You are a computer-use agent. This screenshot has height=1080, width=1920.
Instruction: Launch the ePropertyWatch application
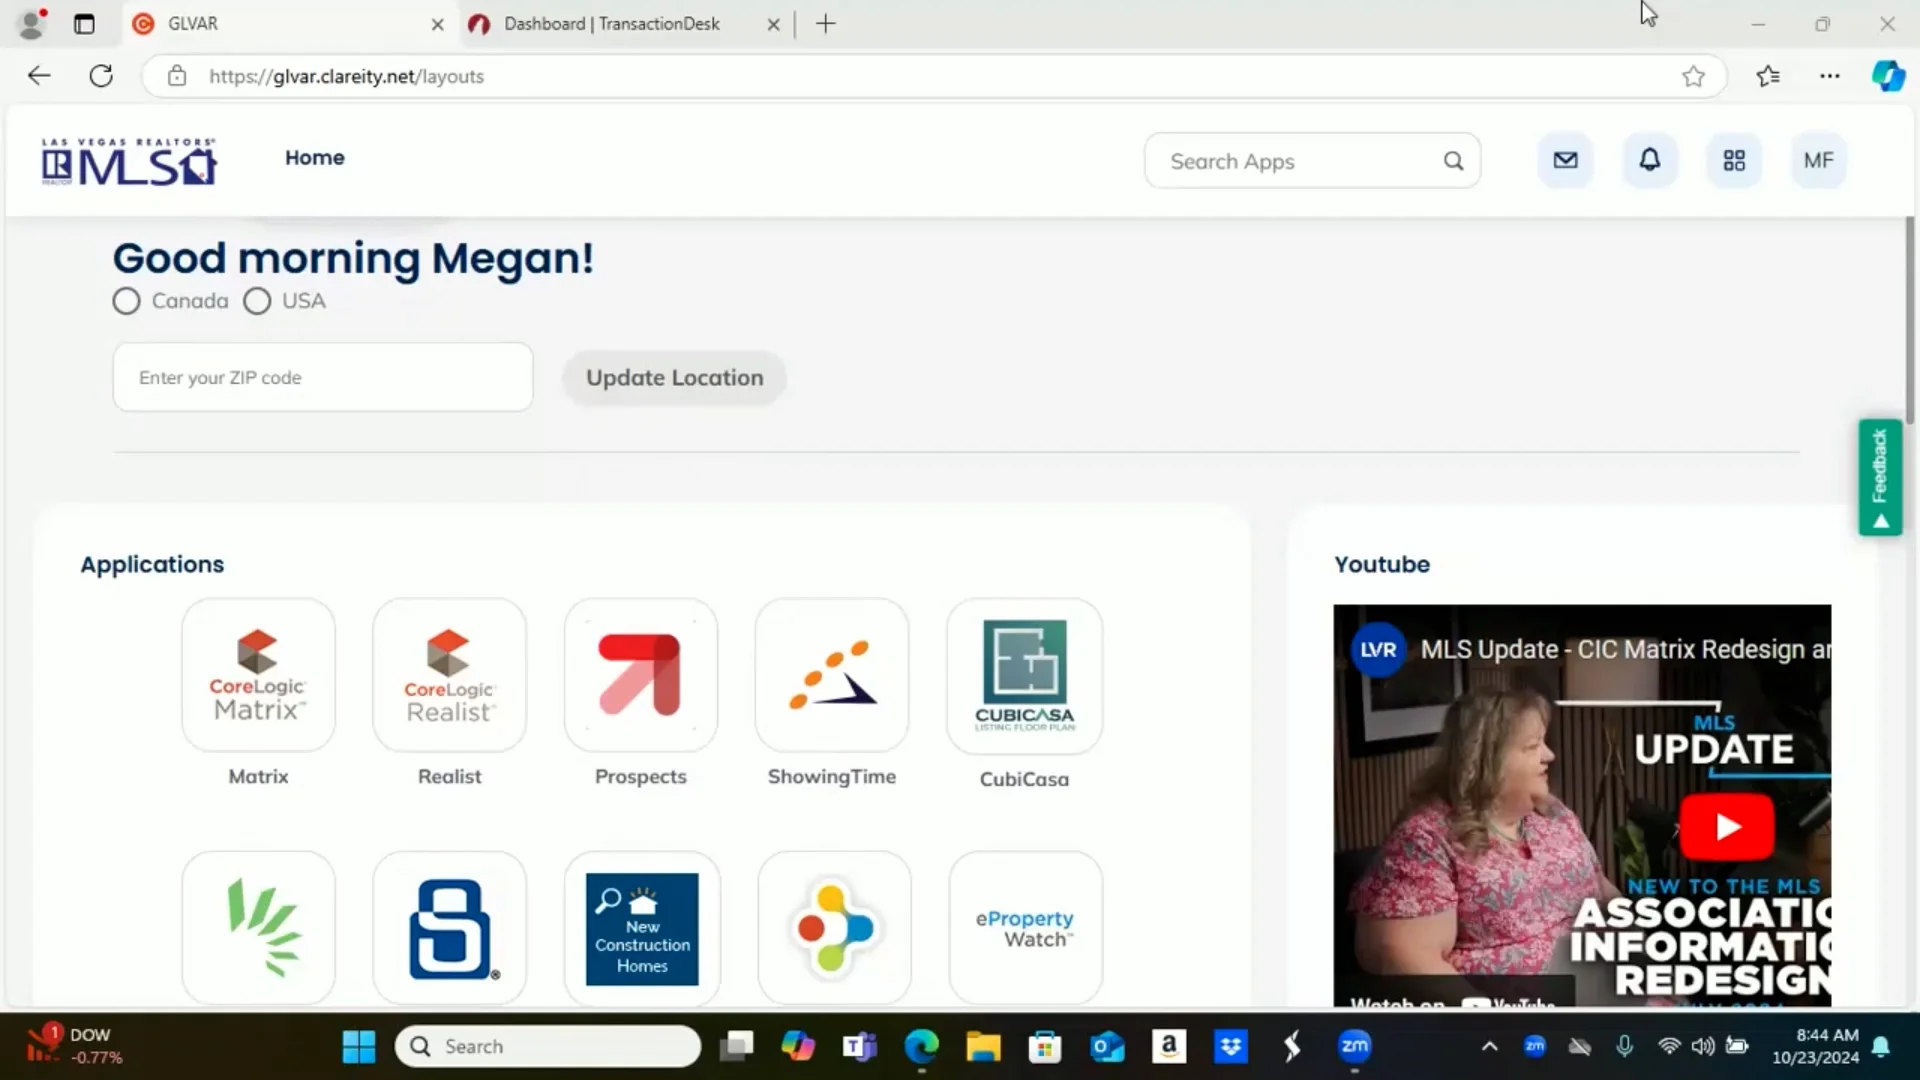(x=1025, y=928)
